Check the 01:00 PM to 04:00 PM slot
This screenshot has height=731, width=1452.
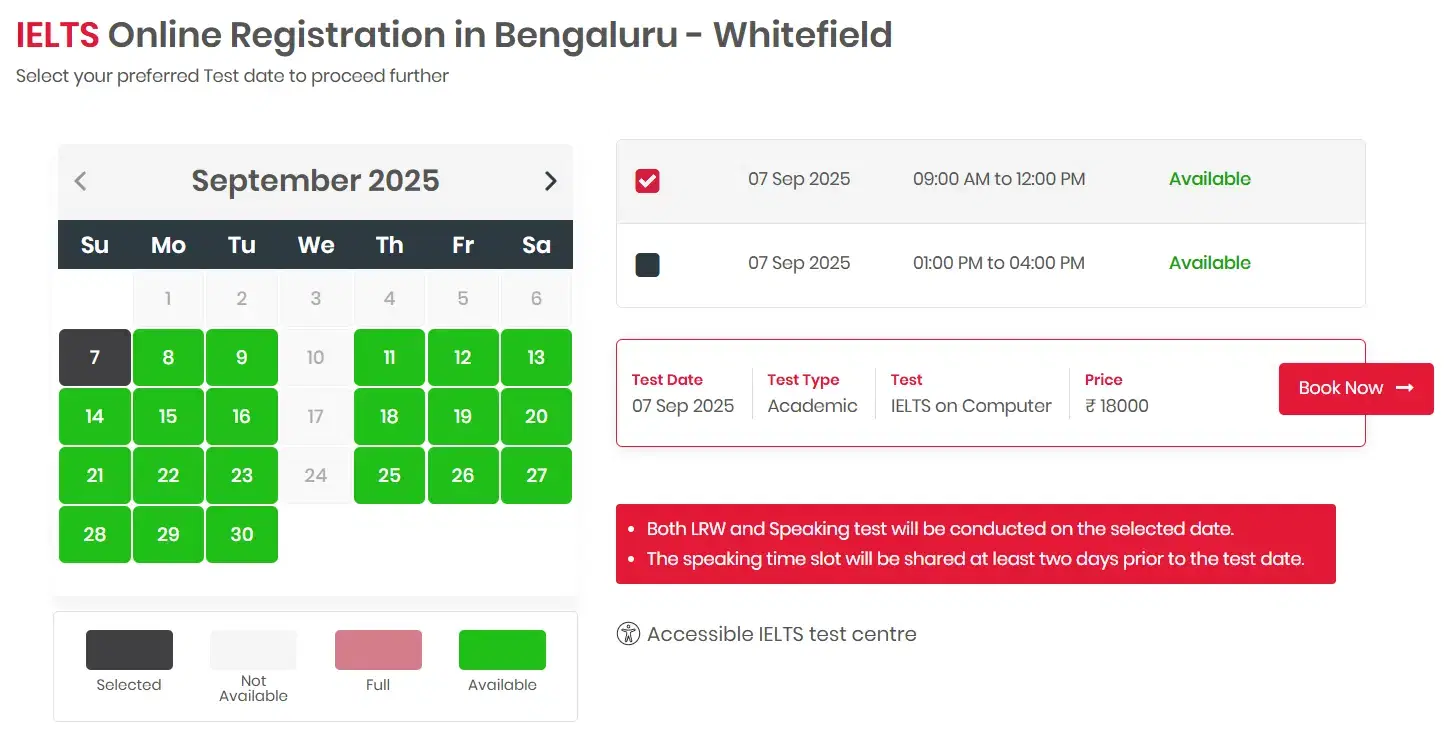pos(647,263)
